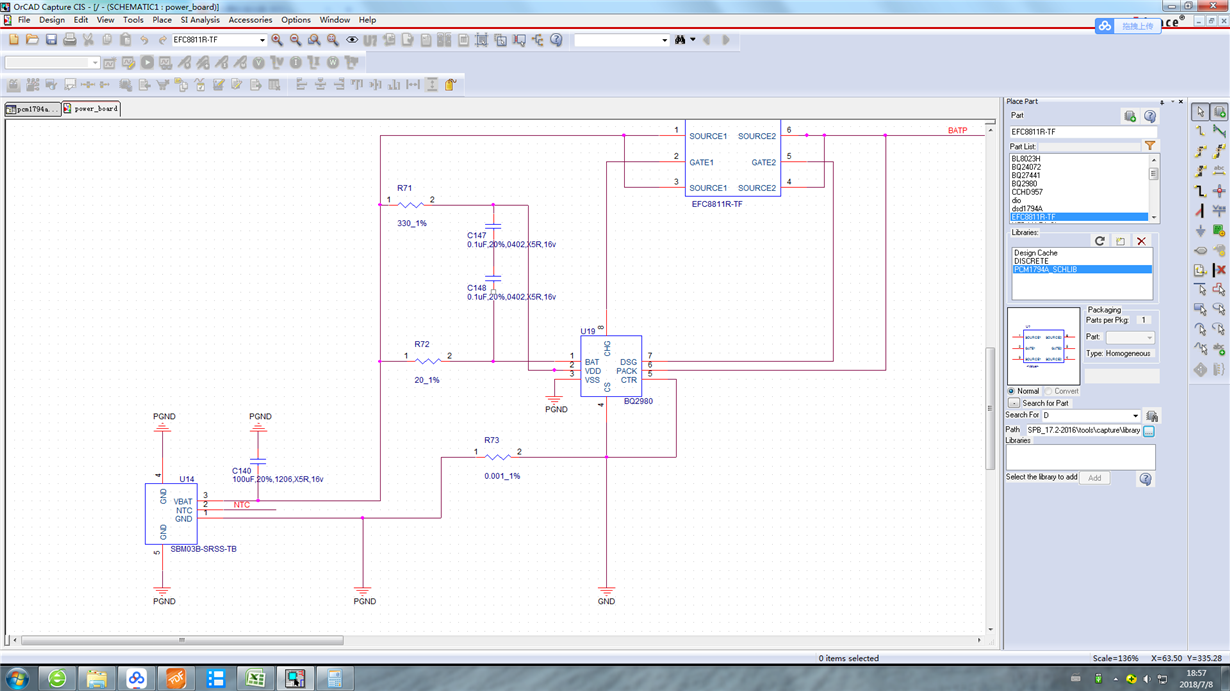Open the File menu

pyautogui.click(x=24, y=20)
